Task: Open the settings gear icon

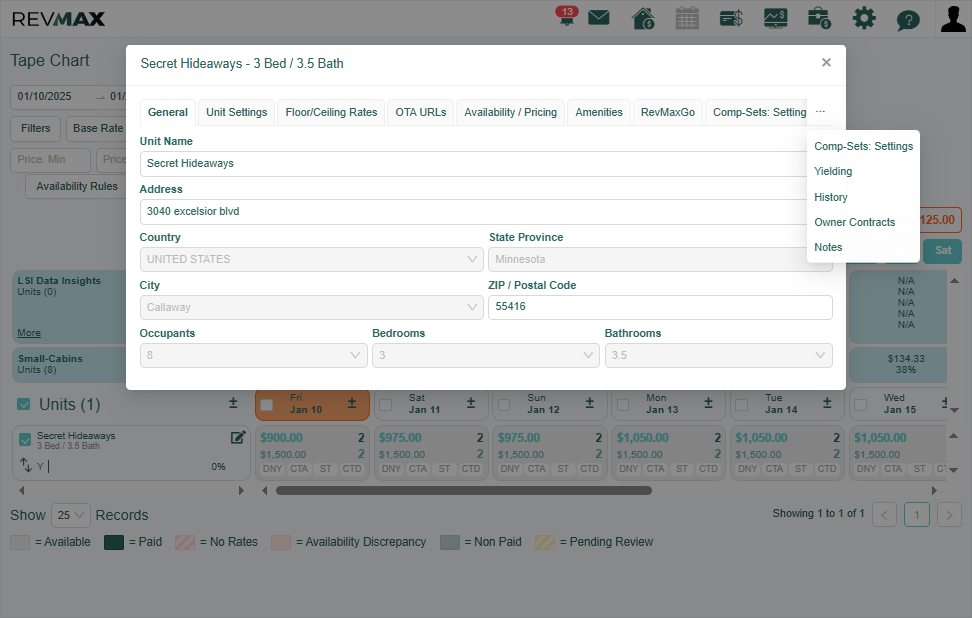Action: (x=864, y=18)
